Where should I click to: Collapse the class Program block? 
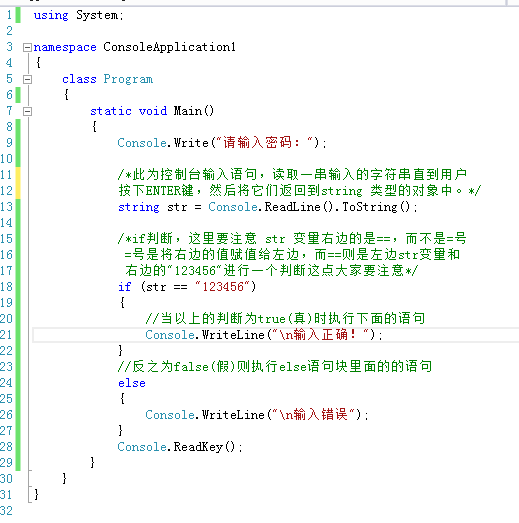[27, 79]
